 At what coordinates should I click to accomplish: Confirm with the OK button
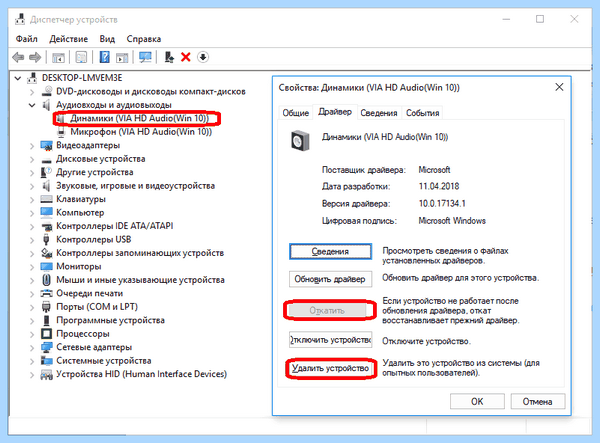point(477,401)
